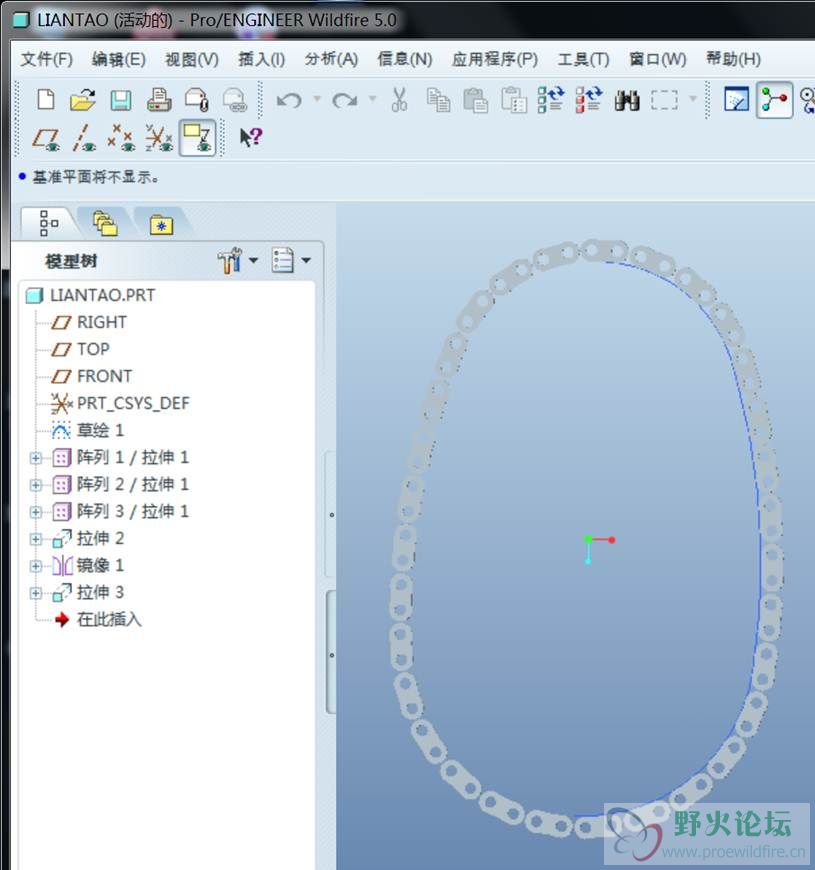
Task: Expand 阵列 3 / 拉伸 1 pattern
Action: [x=36, y=512]
